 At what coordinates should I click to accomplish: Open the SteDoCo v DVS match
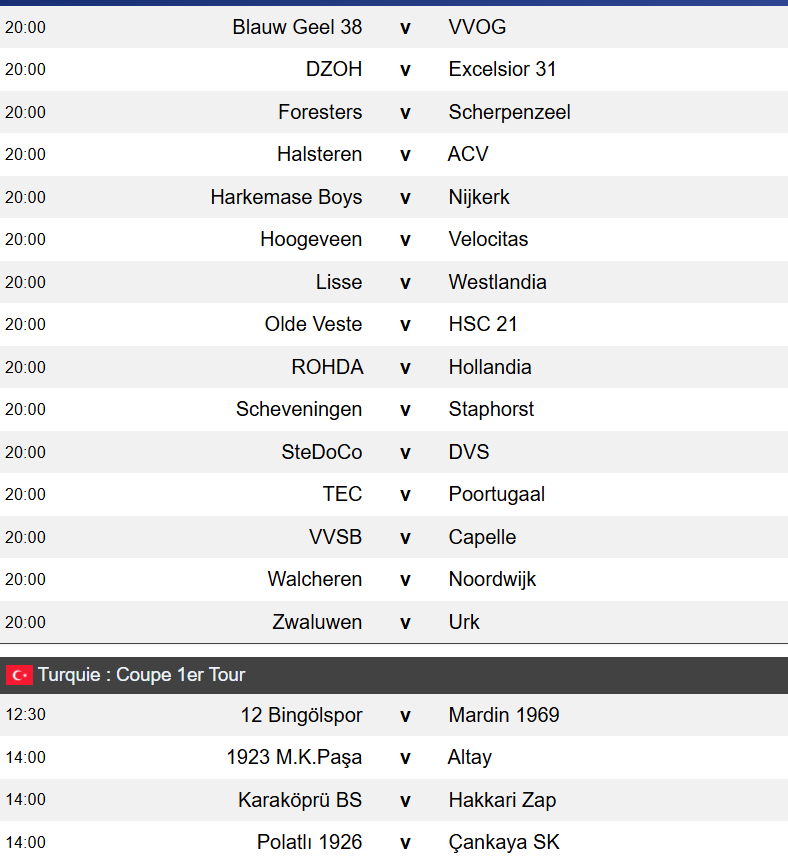click(405, 452)
